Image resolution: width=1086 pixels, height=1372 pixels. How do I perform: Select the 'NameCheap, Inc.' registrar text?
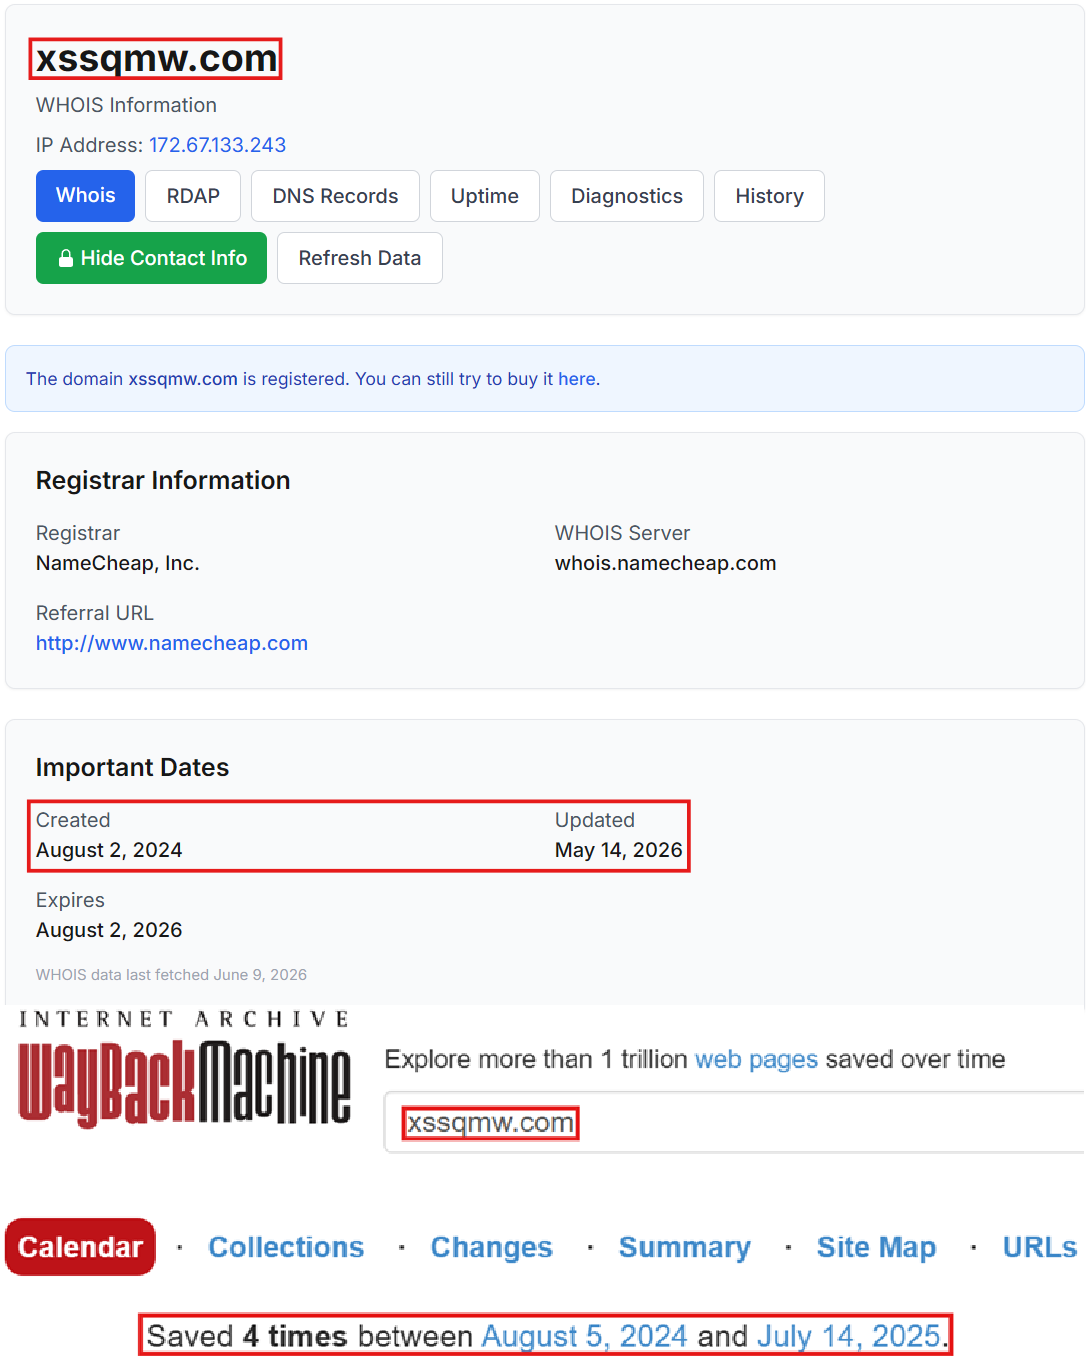(x=118, y=563)
